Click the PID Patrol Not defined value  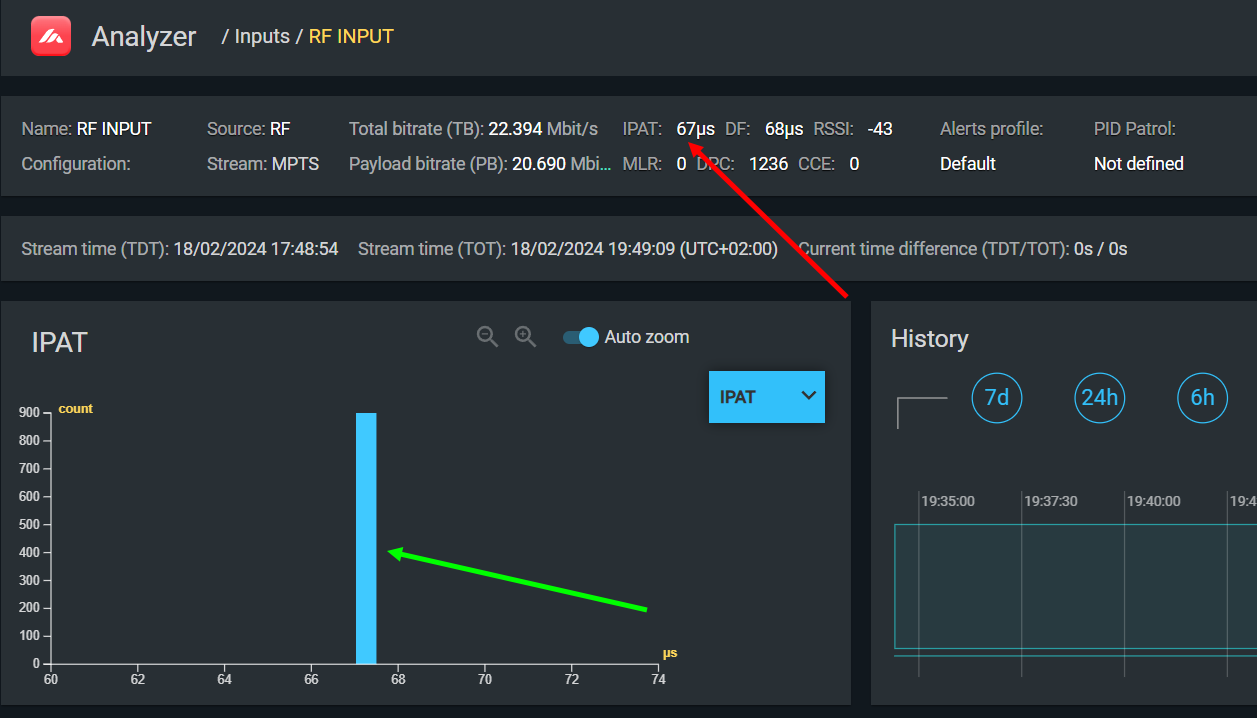tap(1138, 164)
